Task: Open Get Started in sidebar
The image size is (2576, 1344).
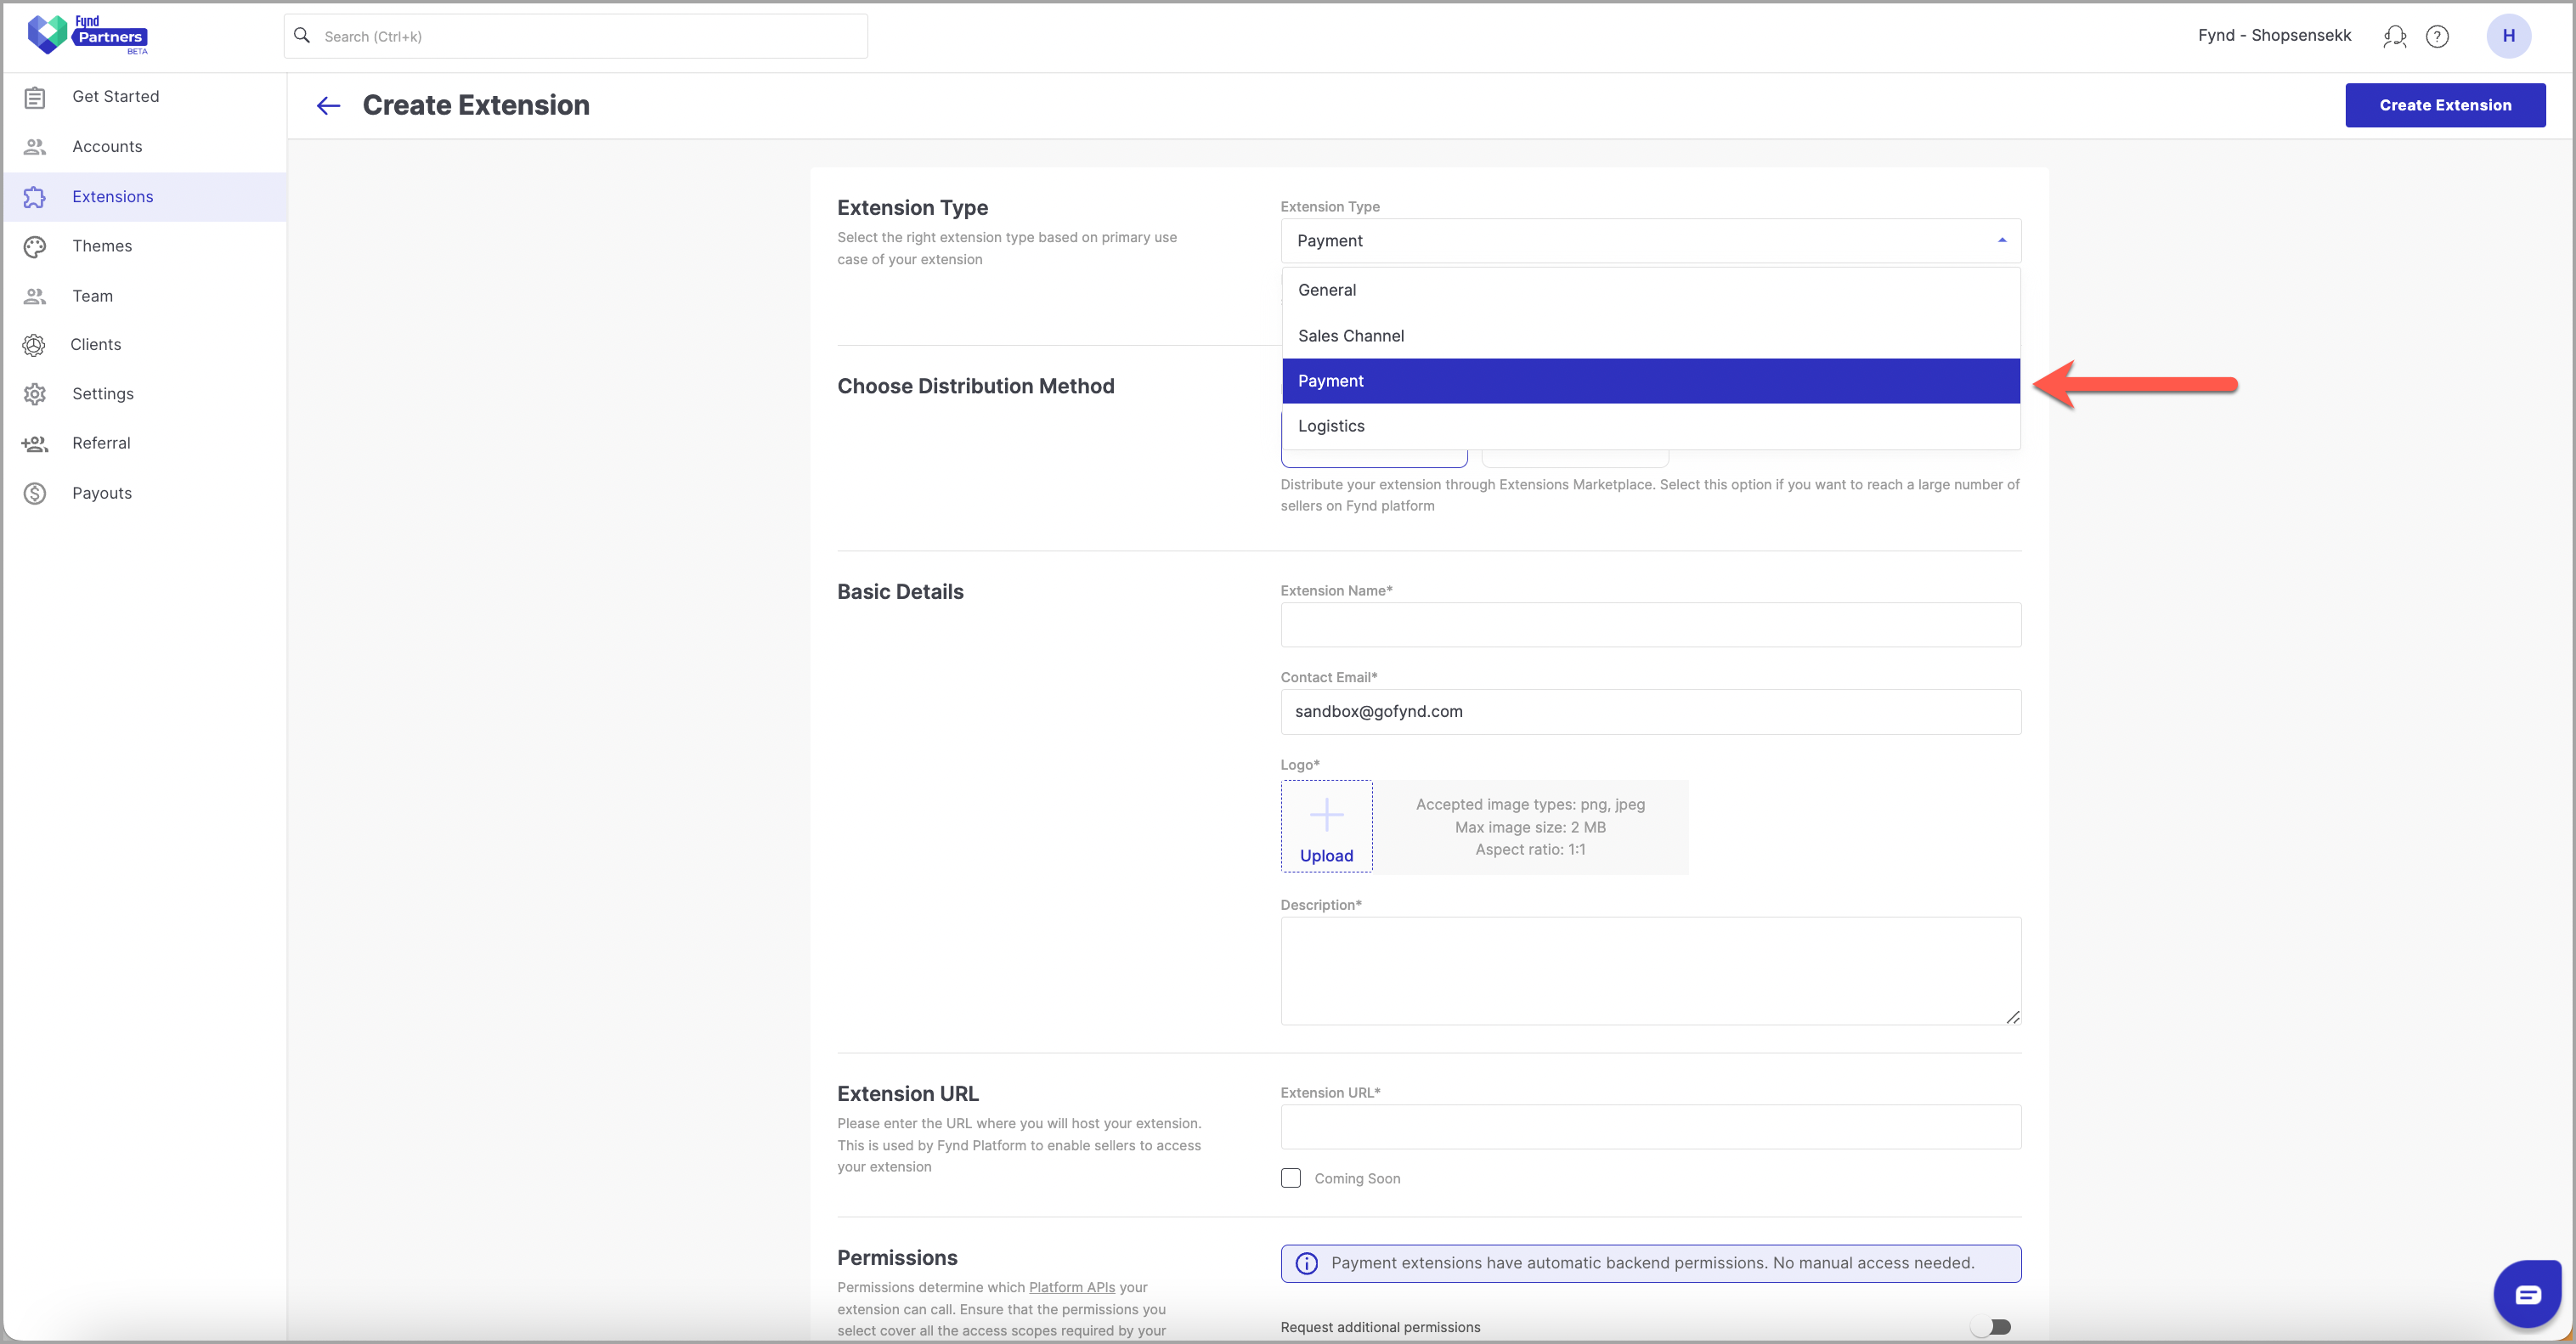Action: point(146,97)
